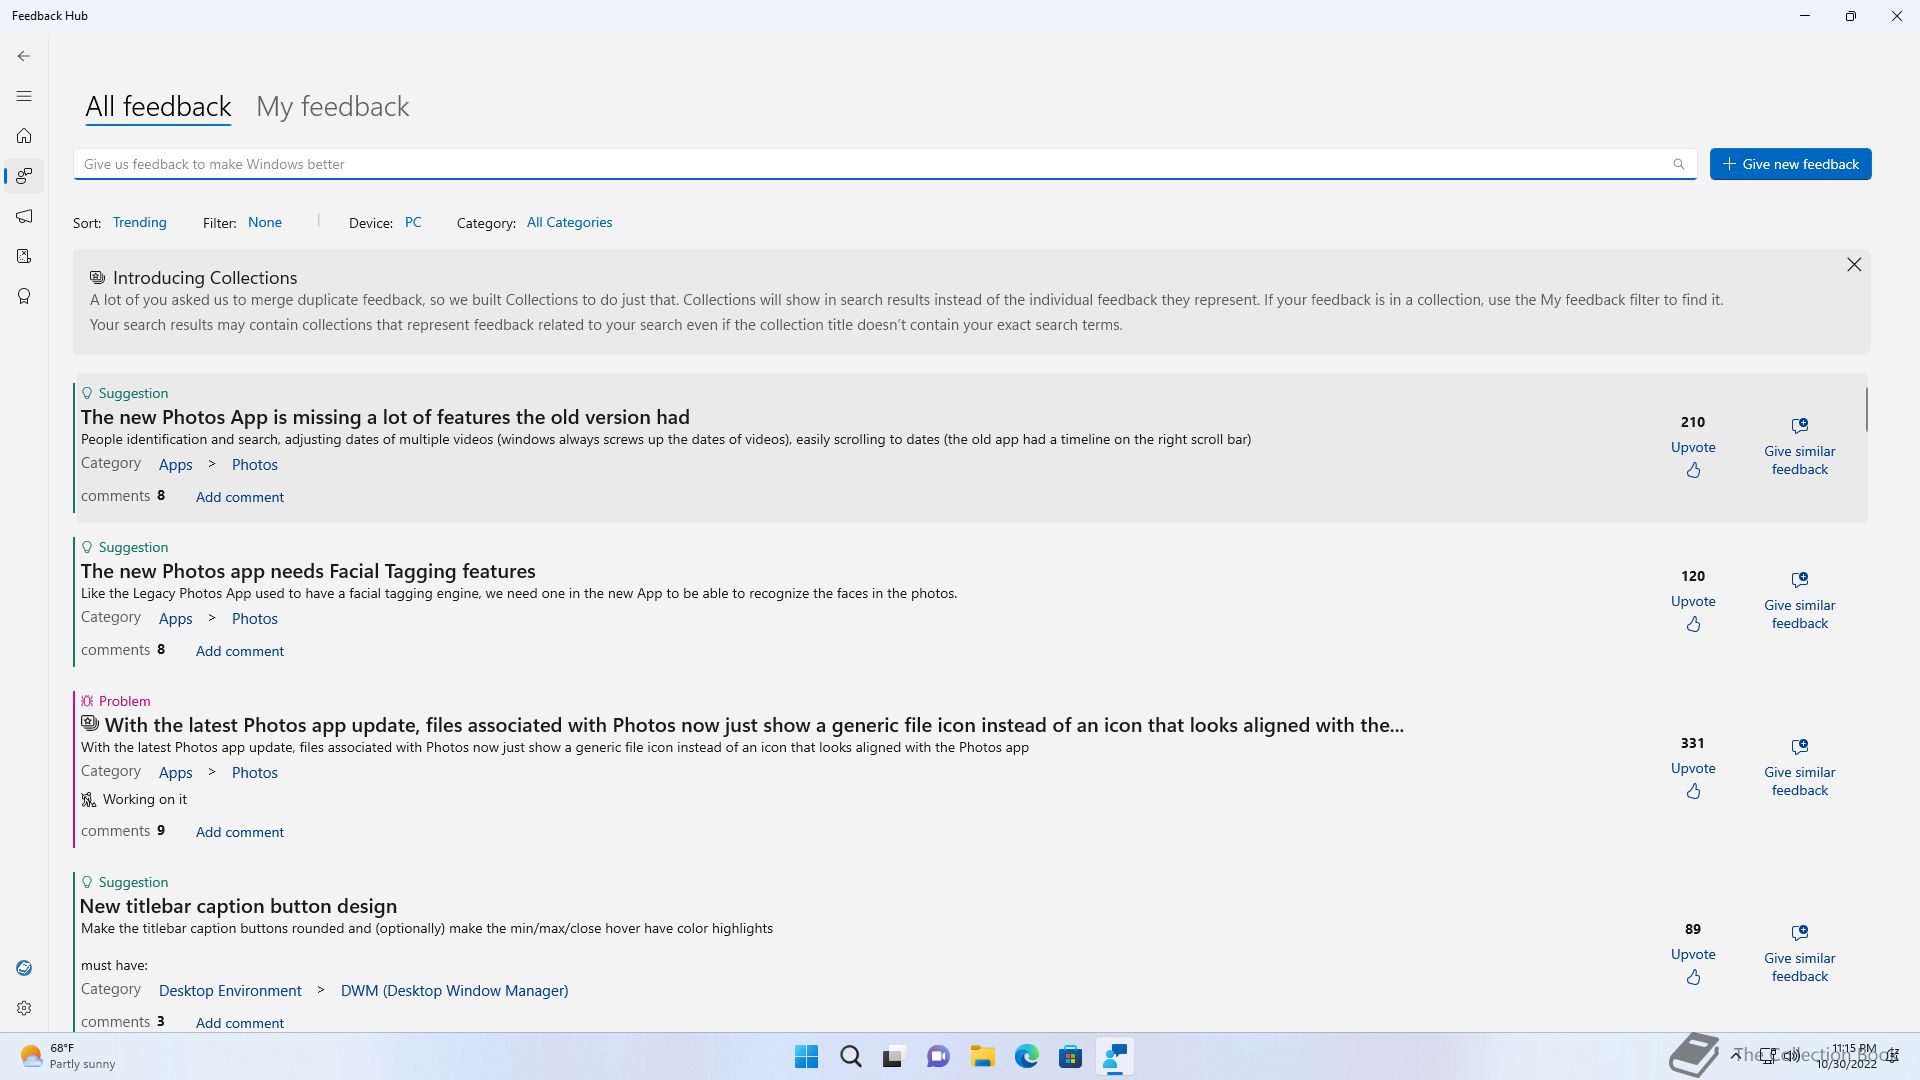Upvote thumb icon for titlebar caption suggestion
The image size is (1920, 1080).
[x=1693, y=977]
